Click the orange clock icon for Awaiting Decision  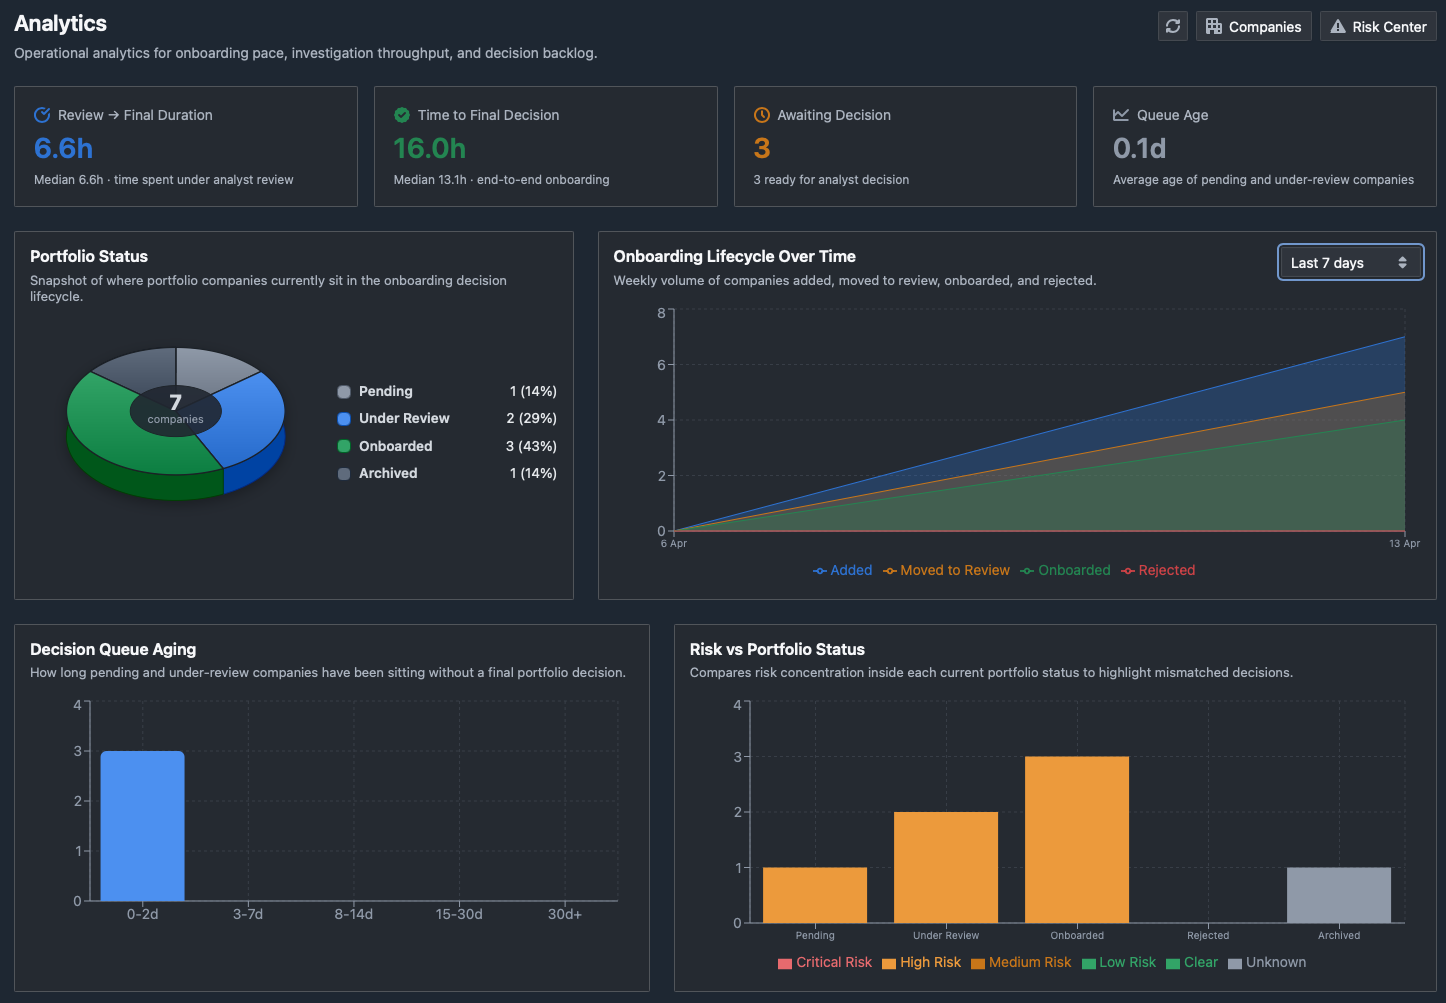[x=762, y=115]
